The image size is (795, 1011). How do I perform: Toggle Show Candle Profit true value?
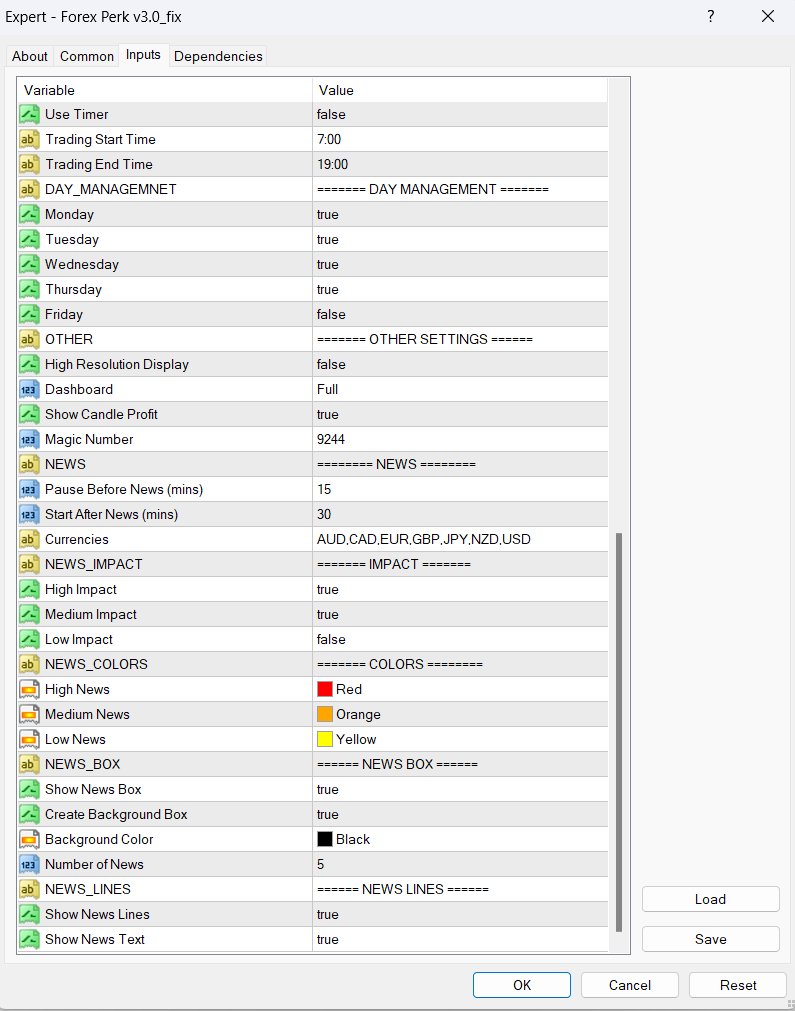pyautogui.click(x=328, y=414)
